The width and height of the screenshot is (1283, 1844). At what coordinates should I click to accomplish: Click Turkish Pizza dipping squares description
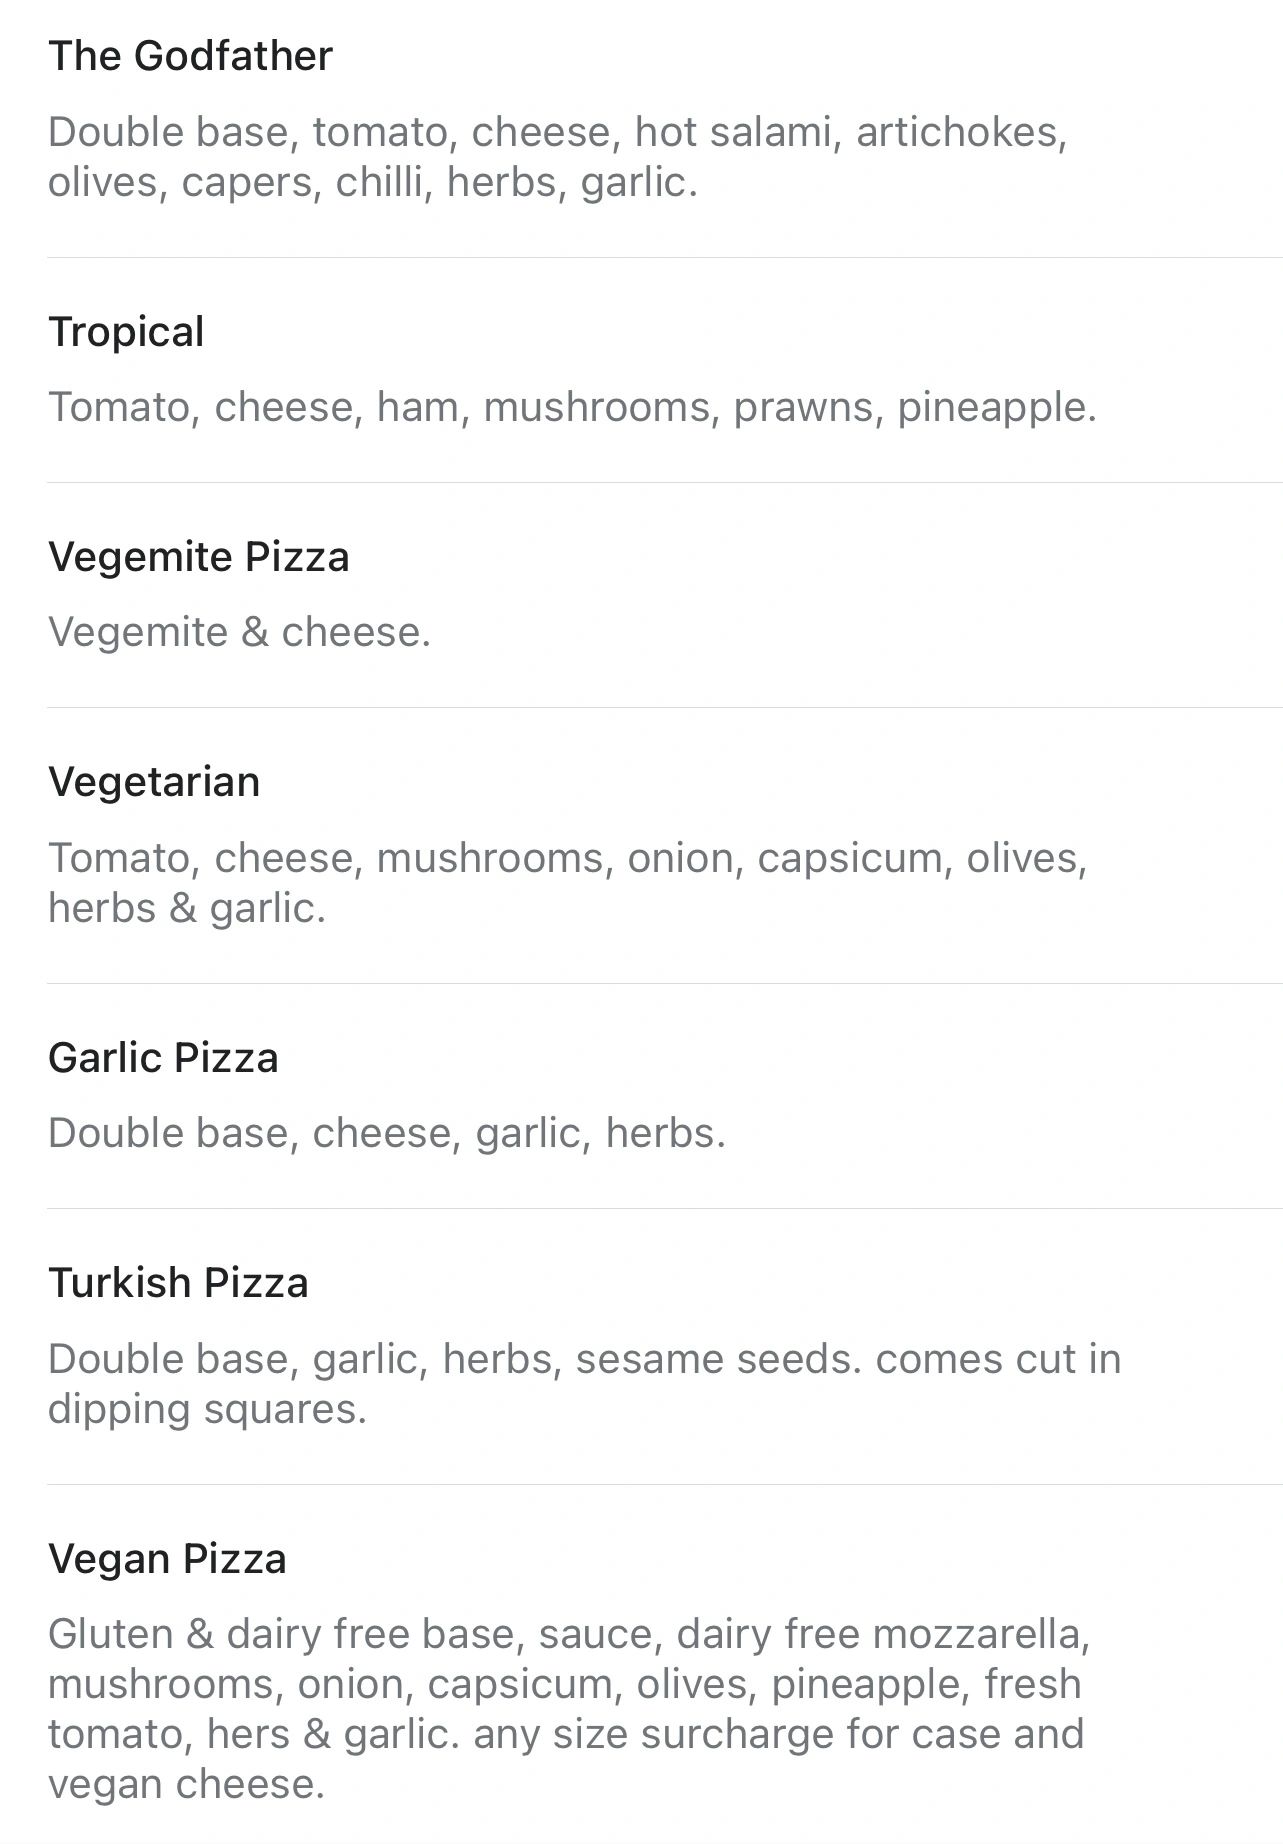(584, 1384)
